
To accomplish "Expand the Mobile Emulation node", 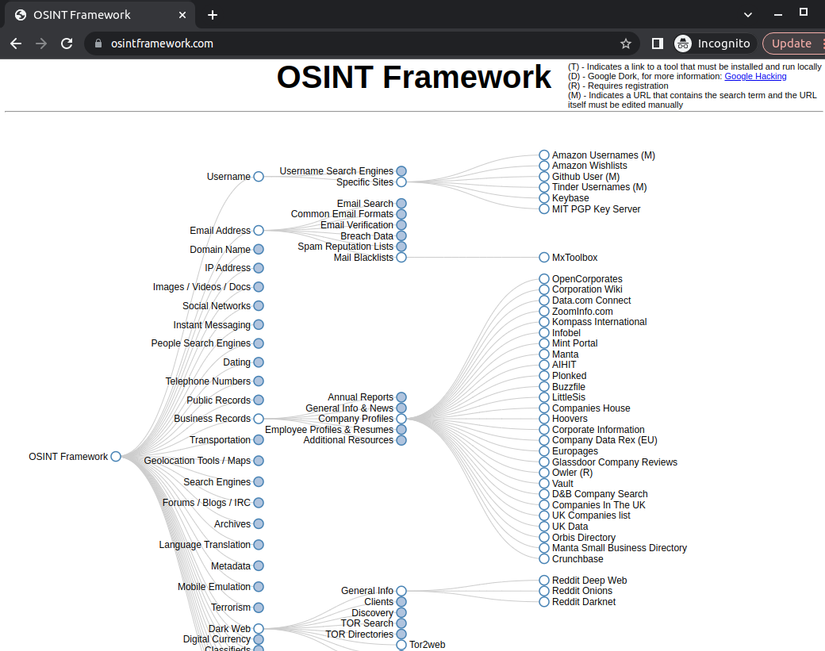I will tap(258, 586).
